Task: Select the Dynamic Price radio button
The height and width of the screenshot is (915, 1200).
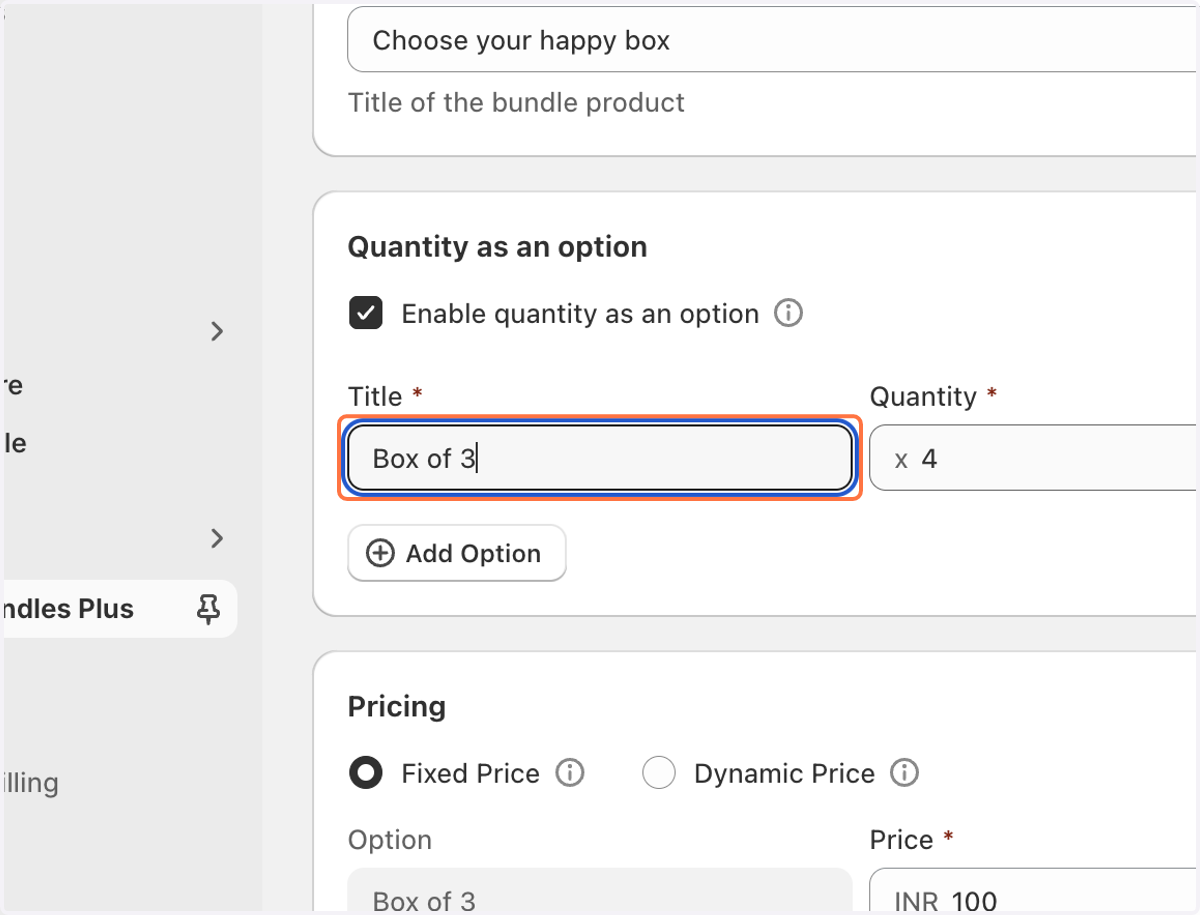Action: (658, 773)
